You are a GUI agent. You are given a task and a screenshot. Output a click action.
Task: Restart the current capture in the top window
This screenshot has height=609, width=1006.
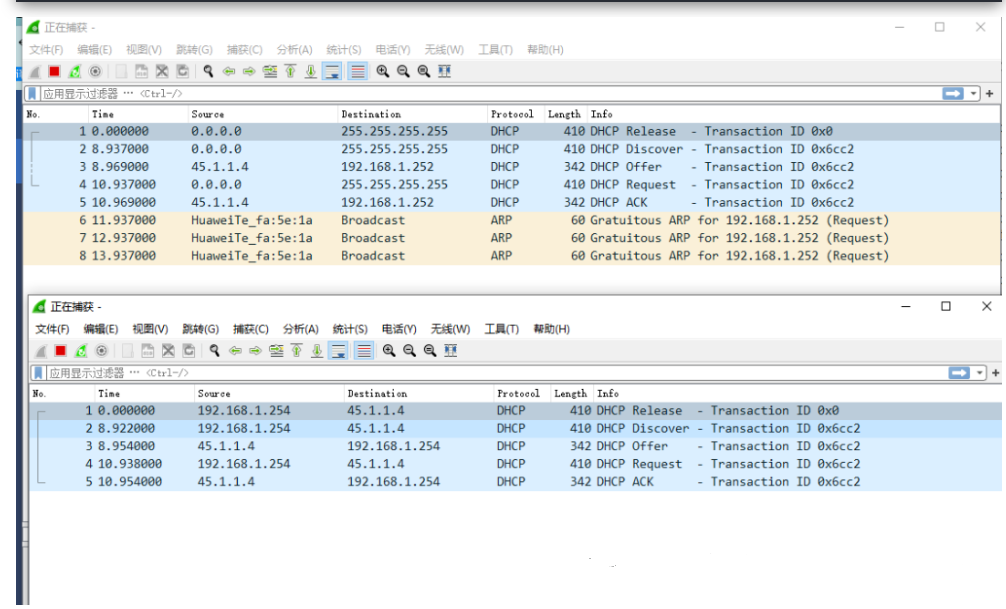pos(74,71)
